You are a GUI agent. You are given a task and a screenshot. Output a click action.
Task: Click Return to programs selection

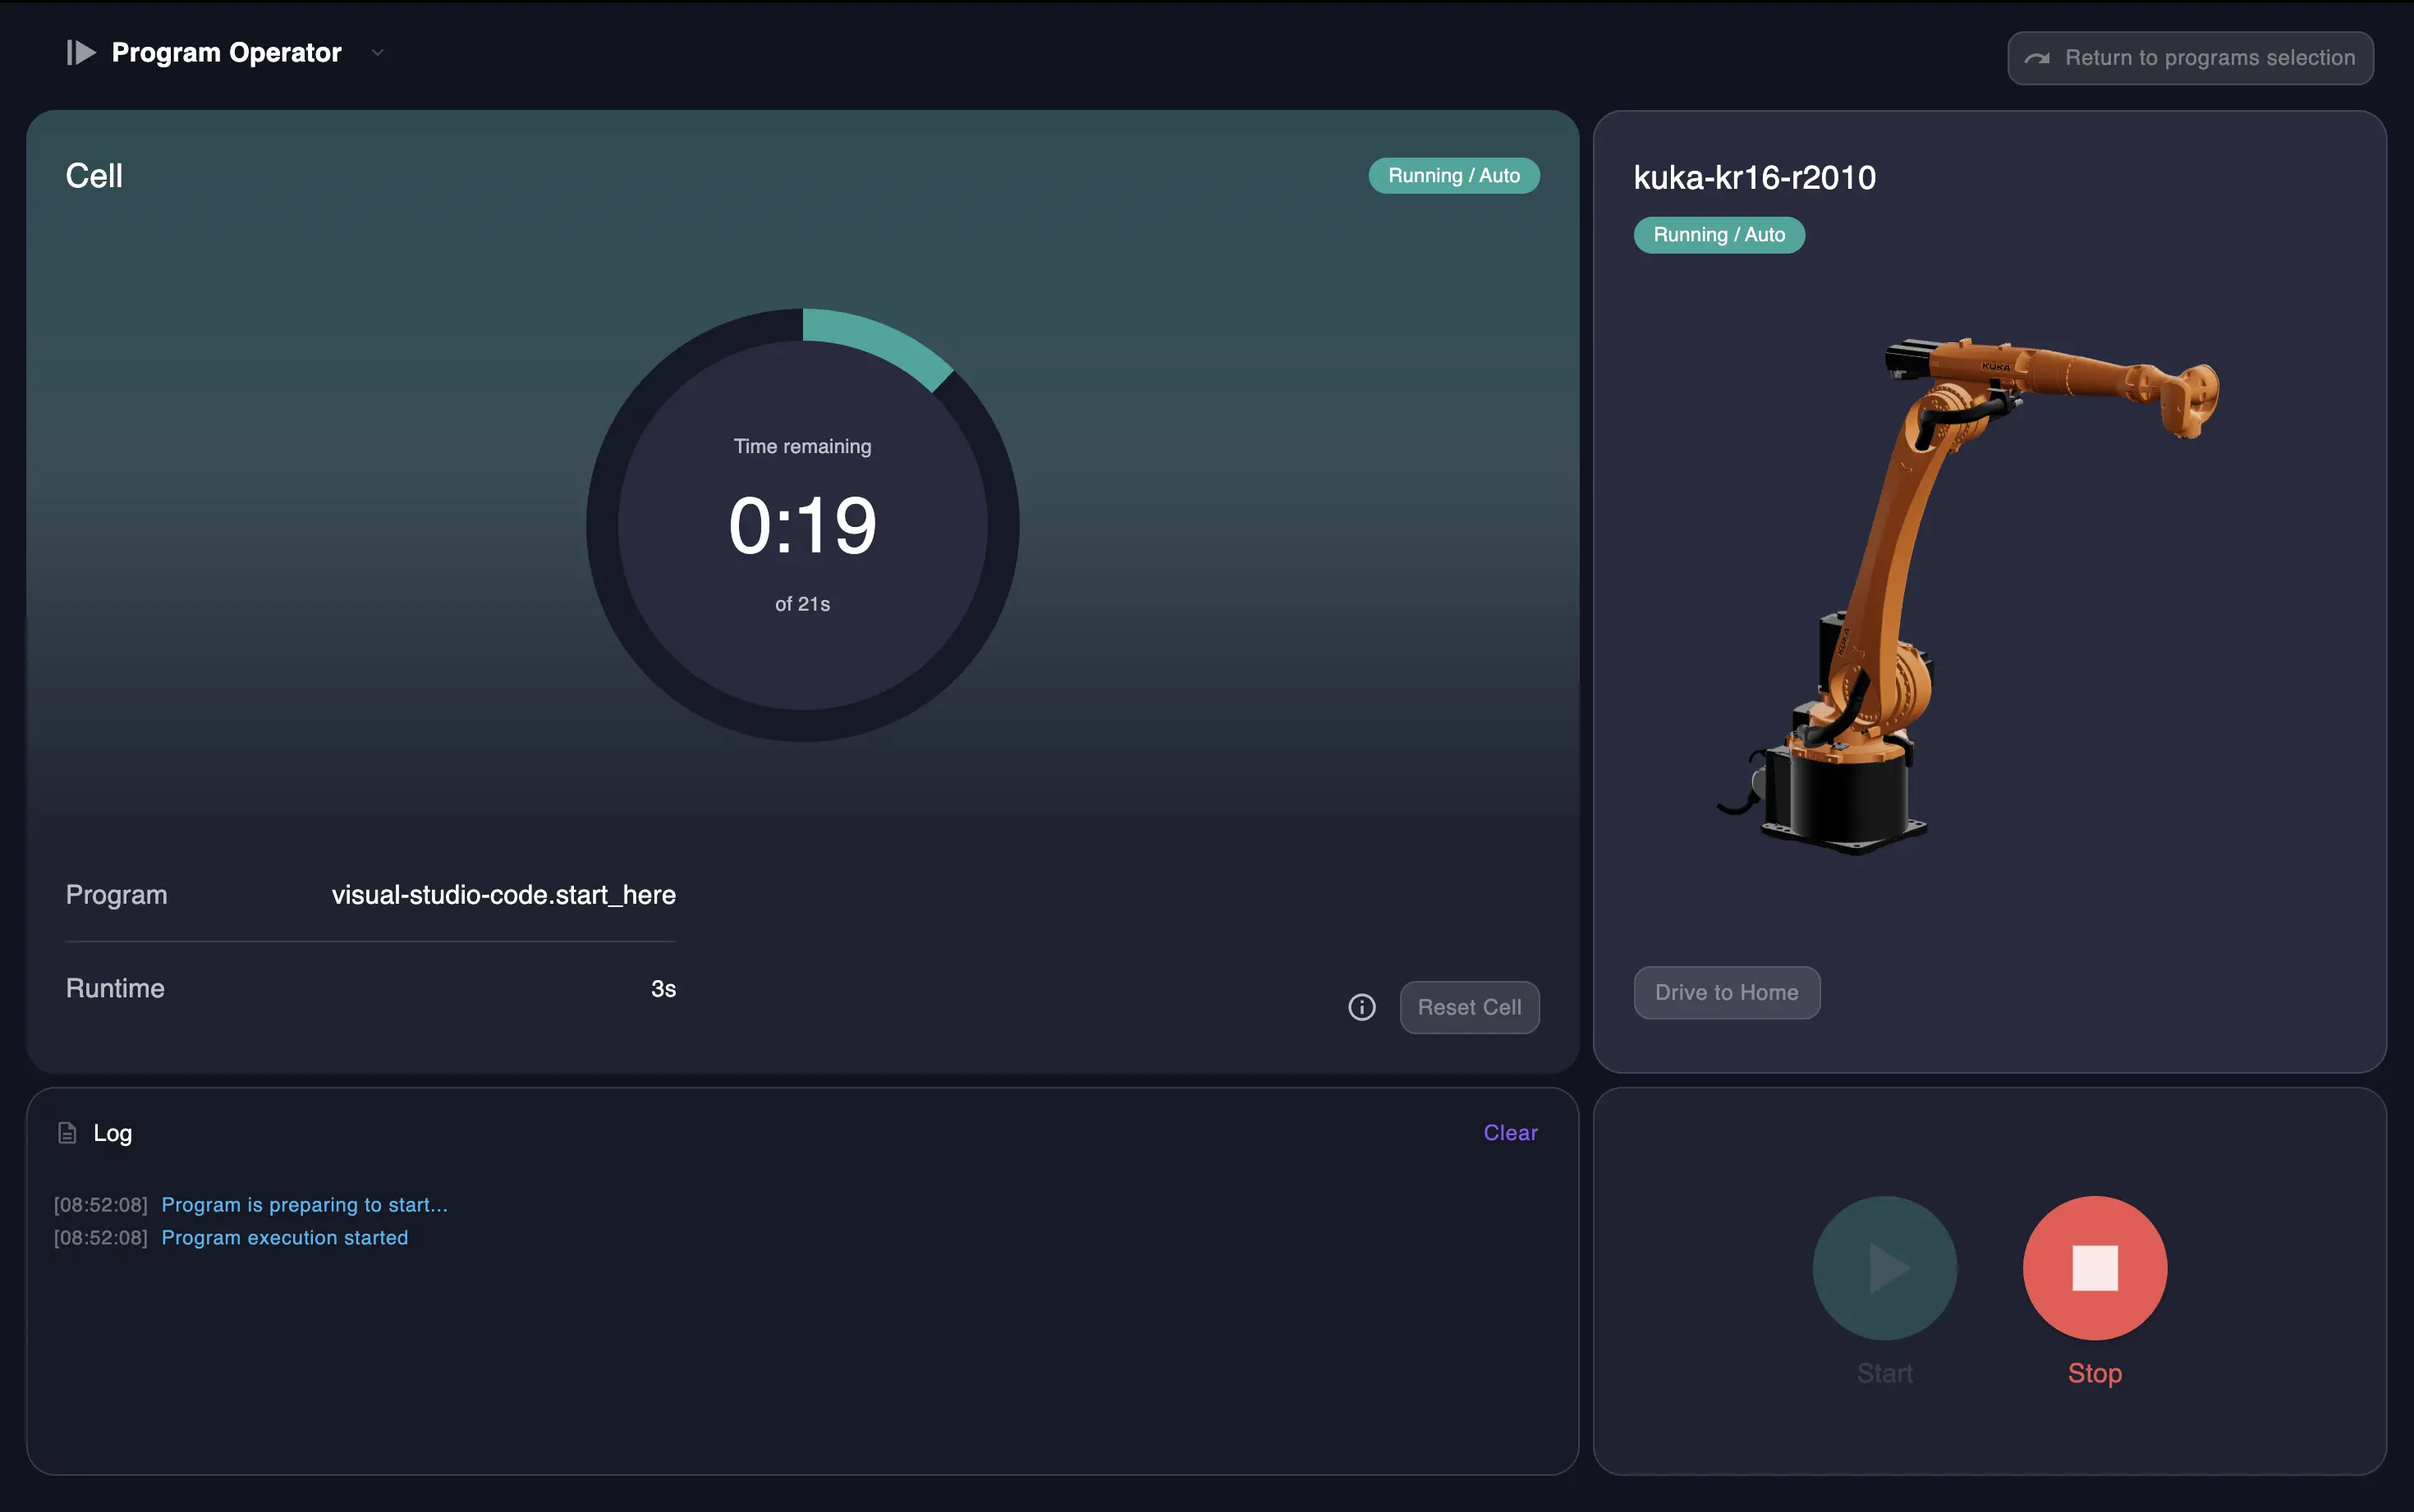click(2188, 57)
